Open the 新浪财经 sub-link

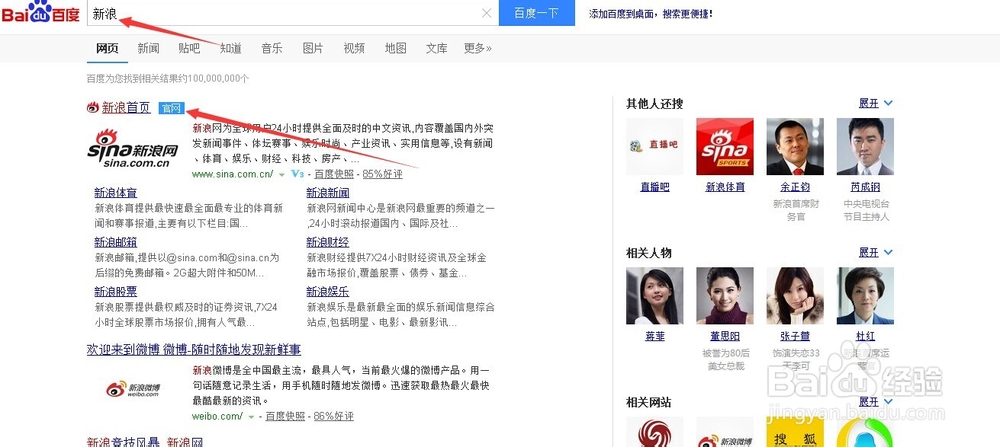pyautogui.click(x=328, y=242)
